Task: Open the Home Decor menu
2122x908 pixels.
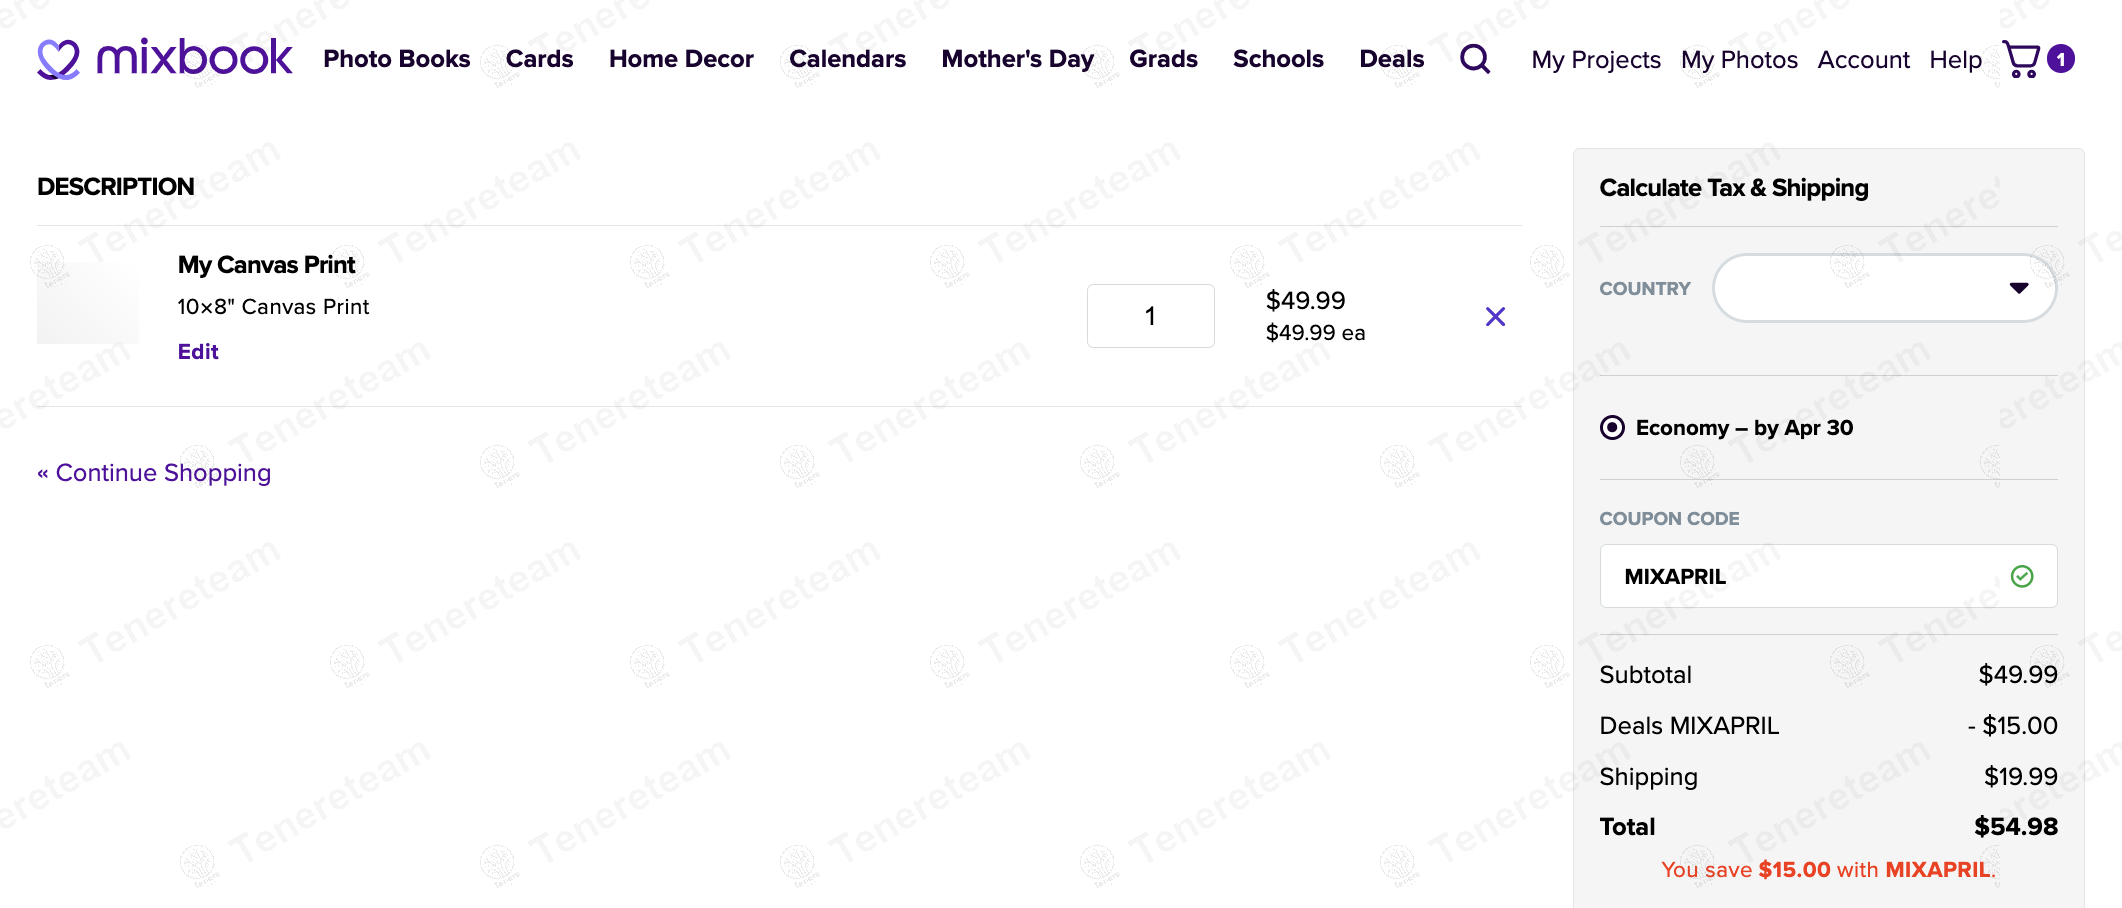Action: point(681,59)
